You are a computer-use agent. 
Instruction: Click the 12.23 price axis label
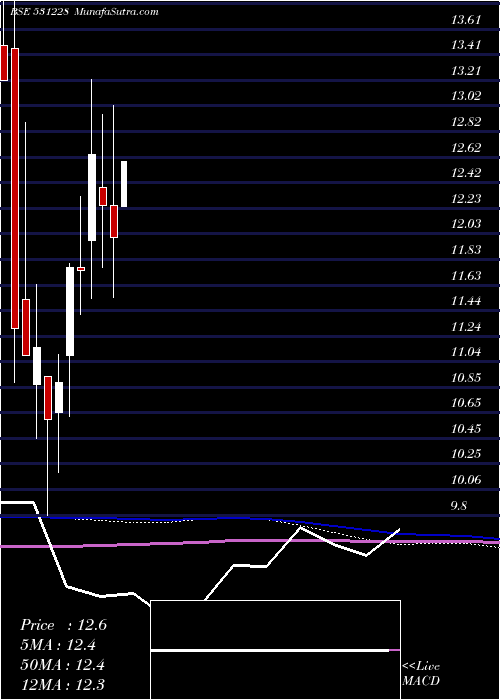[466, 199]
